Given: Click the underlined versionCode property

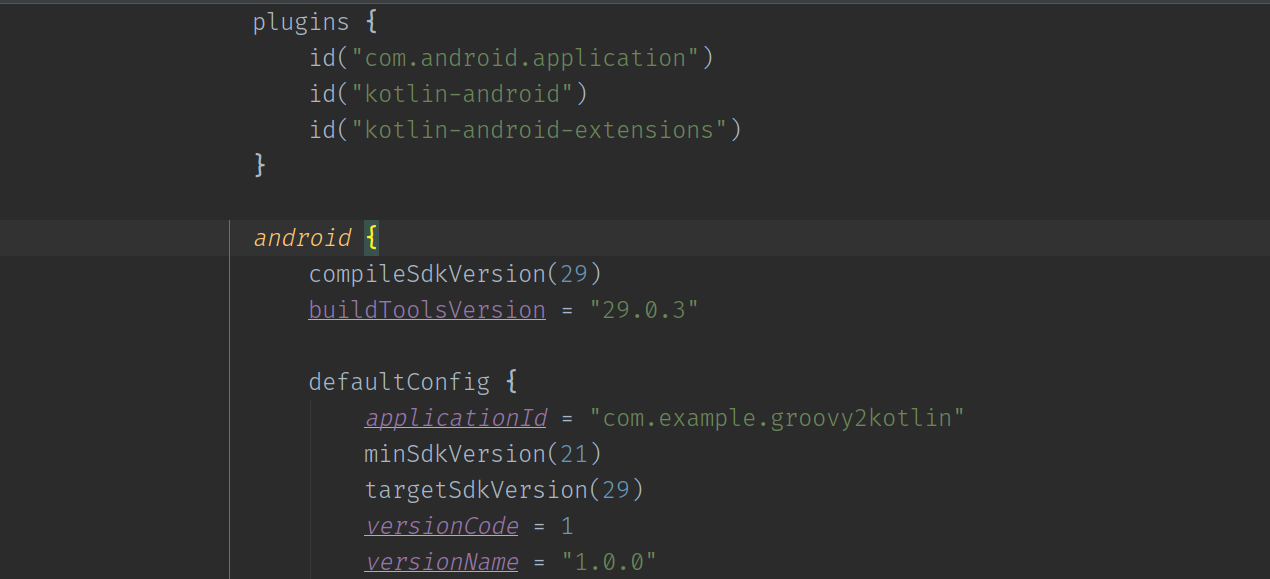Looking at the screenshot, I should pos(441,525).
